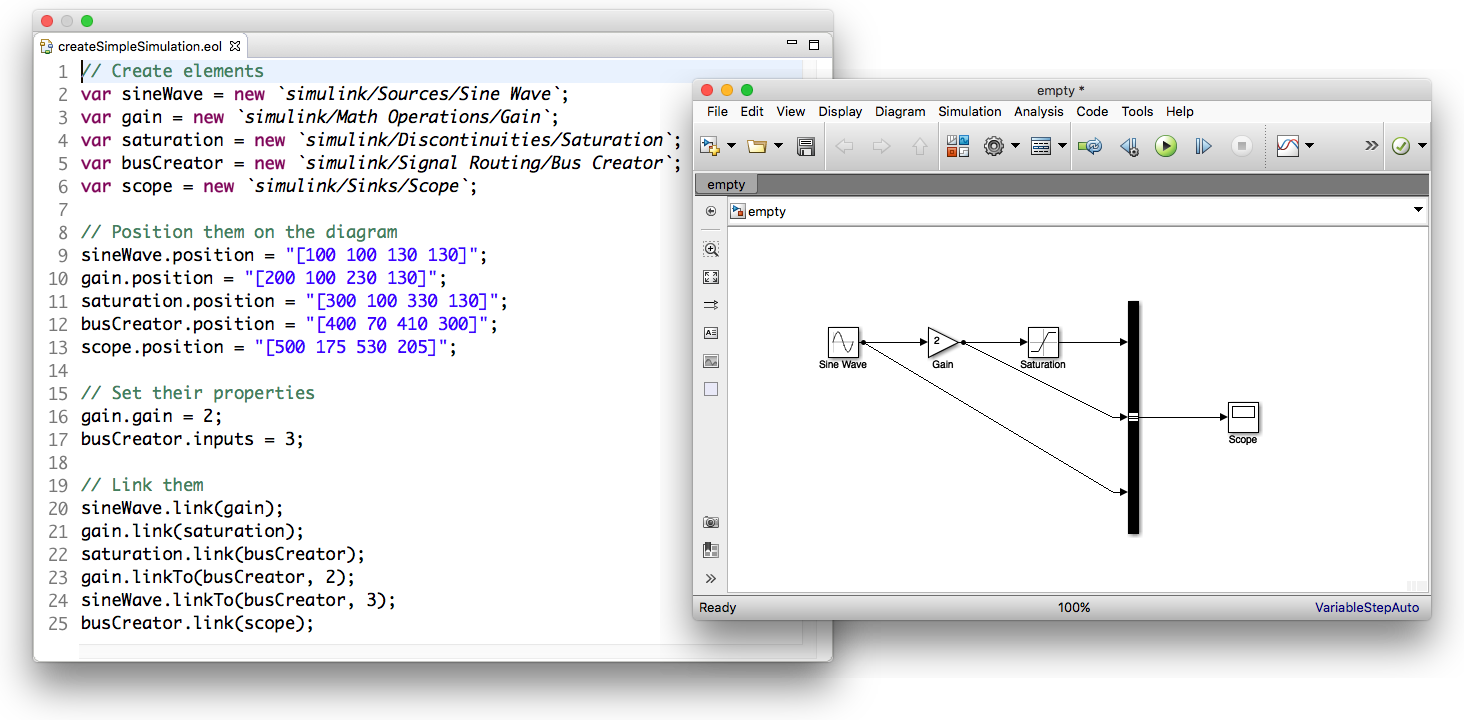1464x720 pixels.
Task: Click the Update Diagram icon in toolbar
Action: tap(1092, 146)
